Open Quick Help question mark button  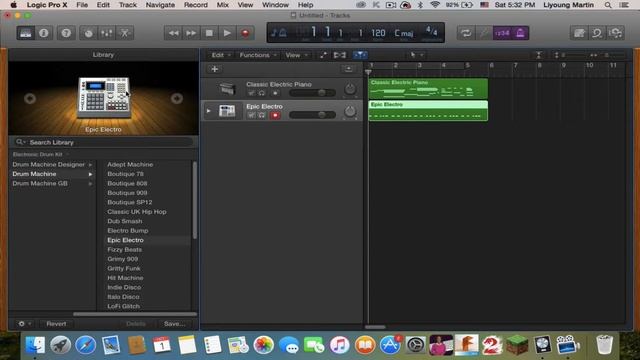coord(66,33)
